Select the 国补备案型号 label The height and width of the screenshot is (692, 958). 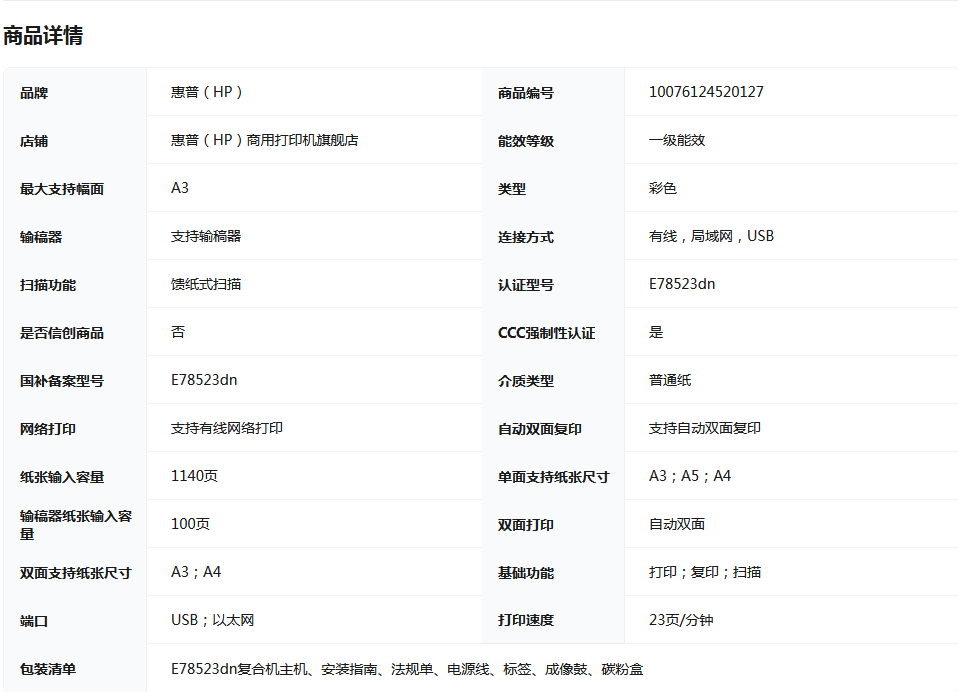click(x=62, y=381)
